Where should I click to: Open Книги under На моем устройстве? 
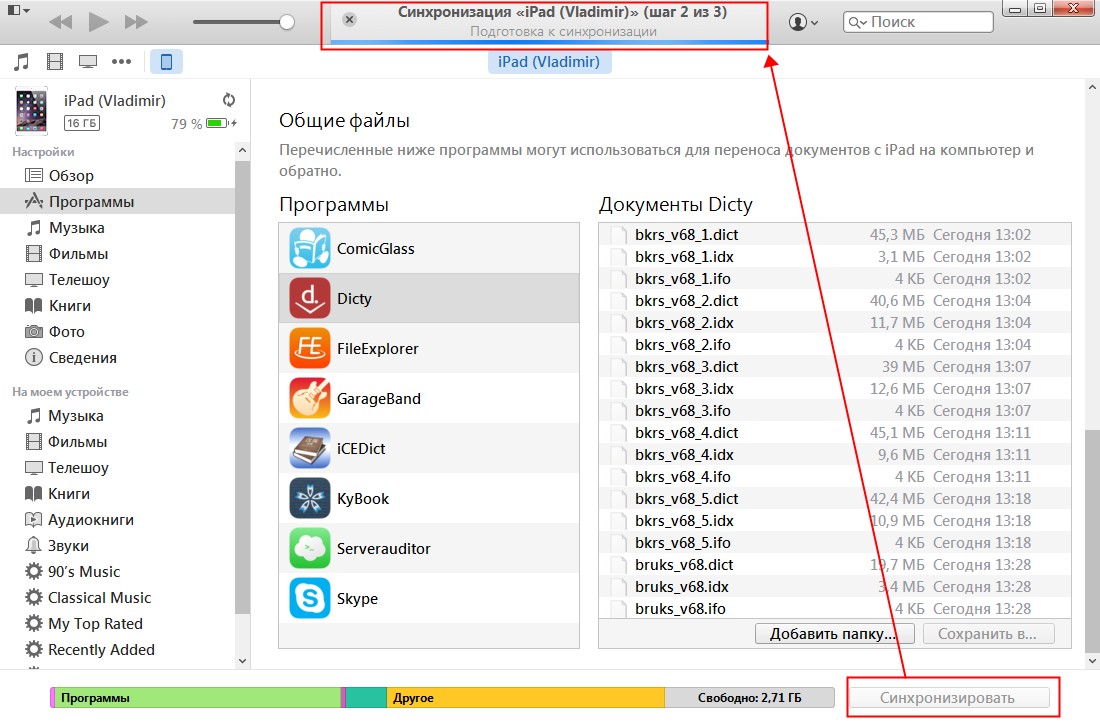click(x=119, y=493)
